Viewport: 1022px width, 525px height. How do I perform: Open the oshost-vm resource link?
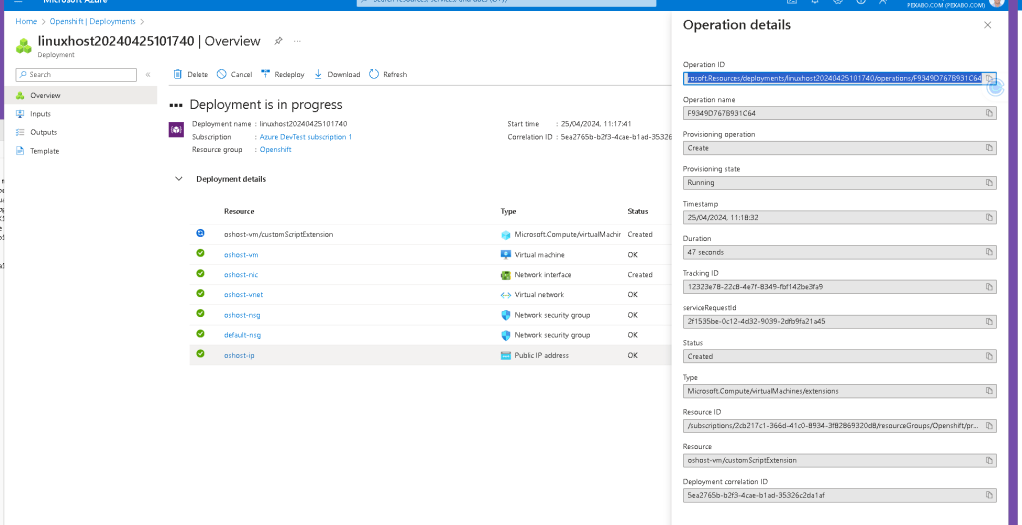[241, 254]
